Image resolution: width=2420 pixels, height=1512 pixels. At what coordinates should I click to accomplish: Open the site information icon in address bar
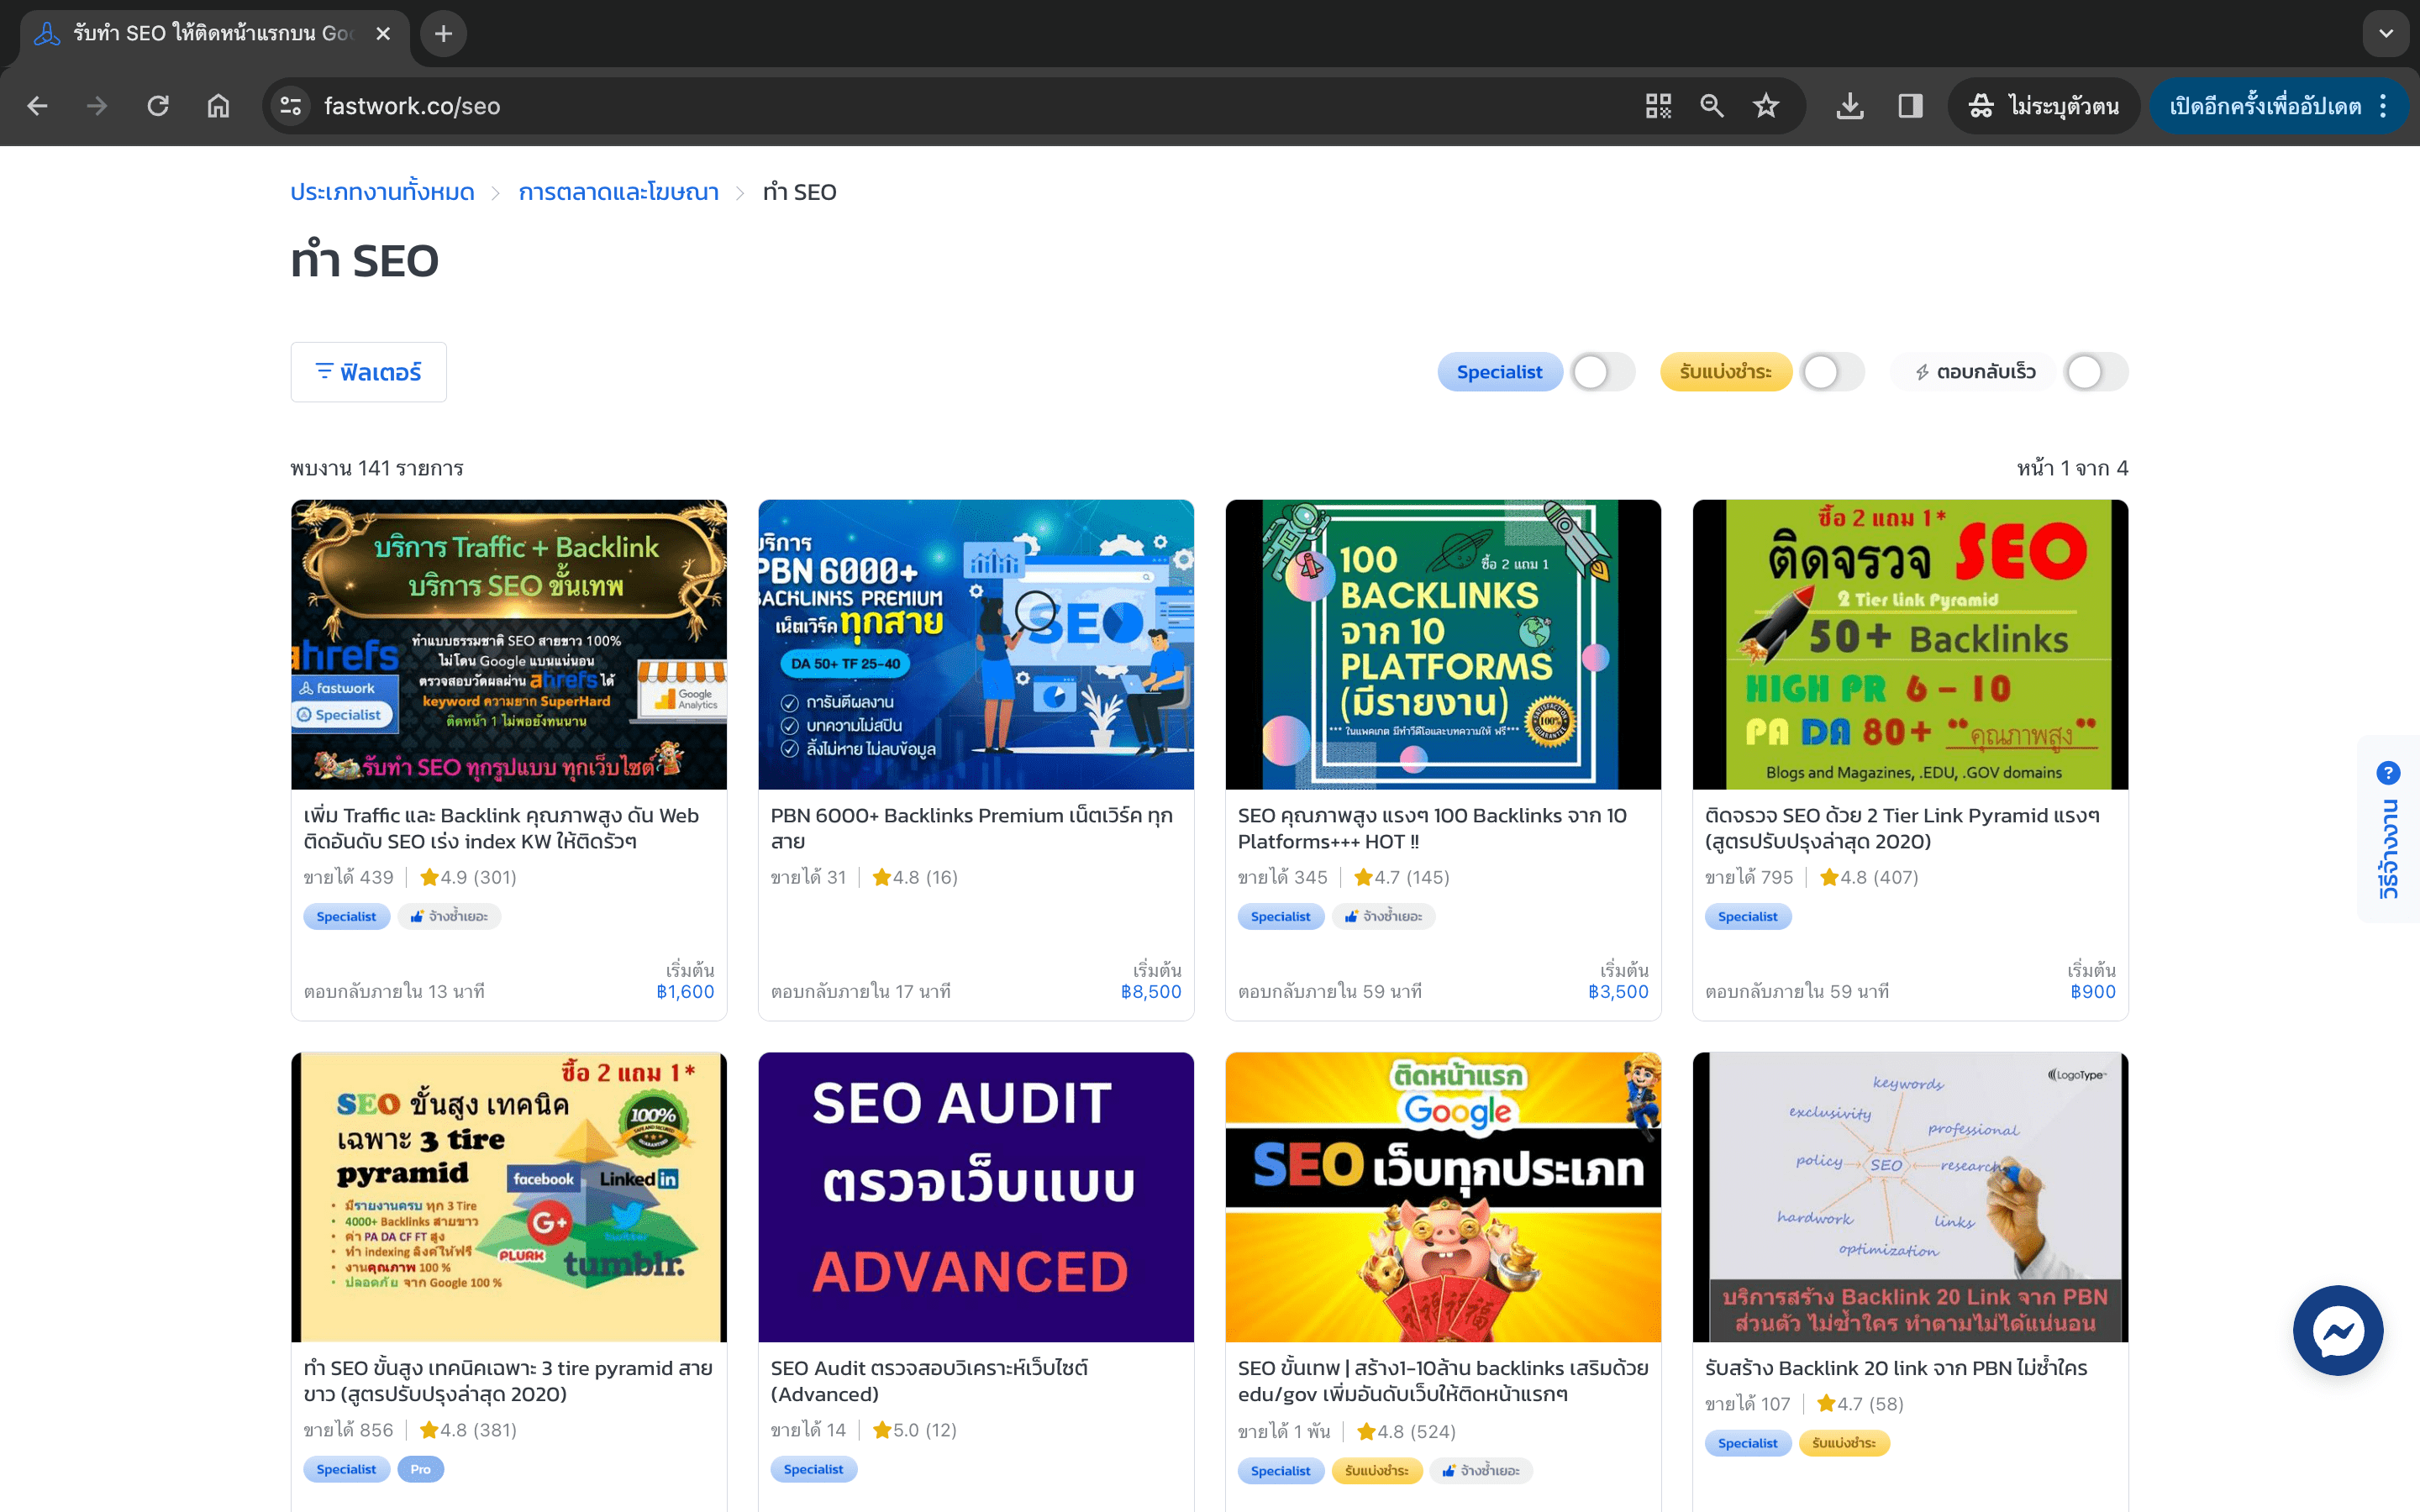[291, 106]
